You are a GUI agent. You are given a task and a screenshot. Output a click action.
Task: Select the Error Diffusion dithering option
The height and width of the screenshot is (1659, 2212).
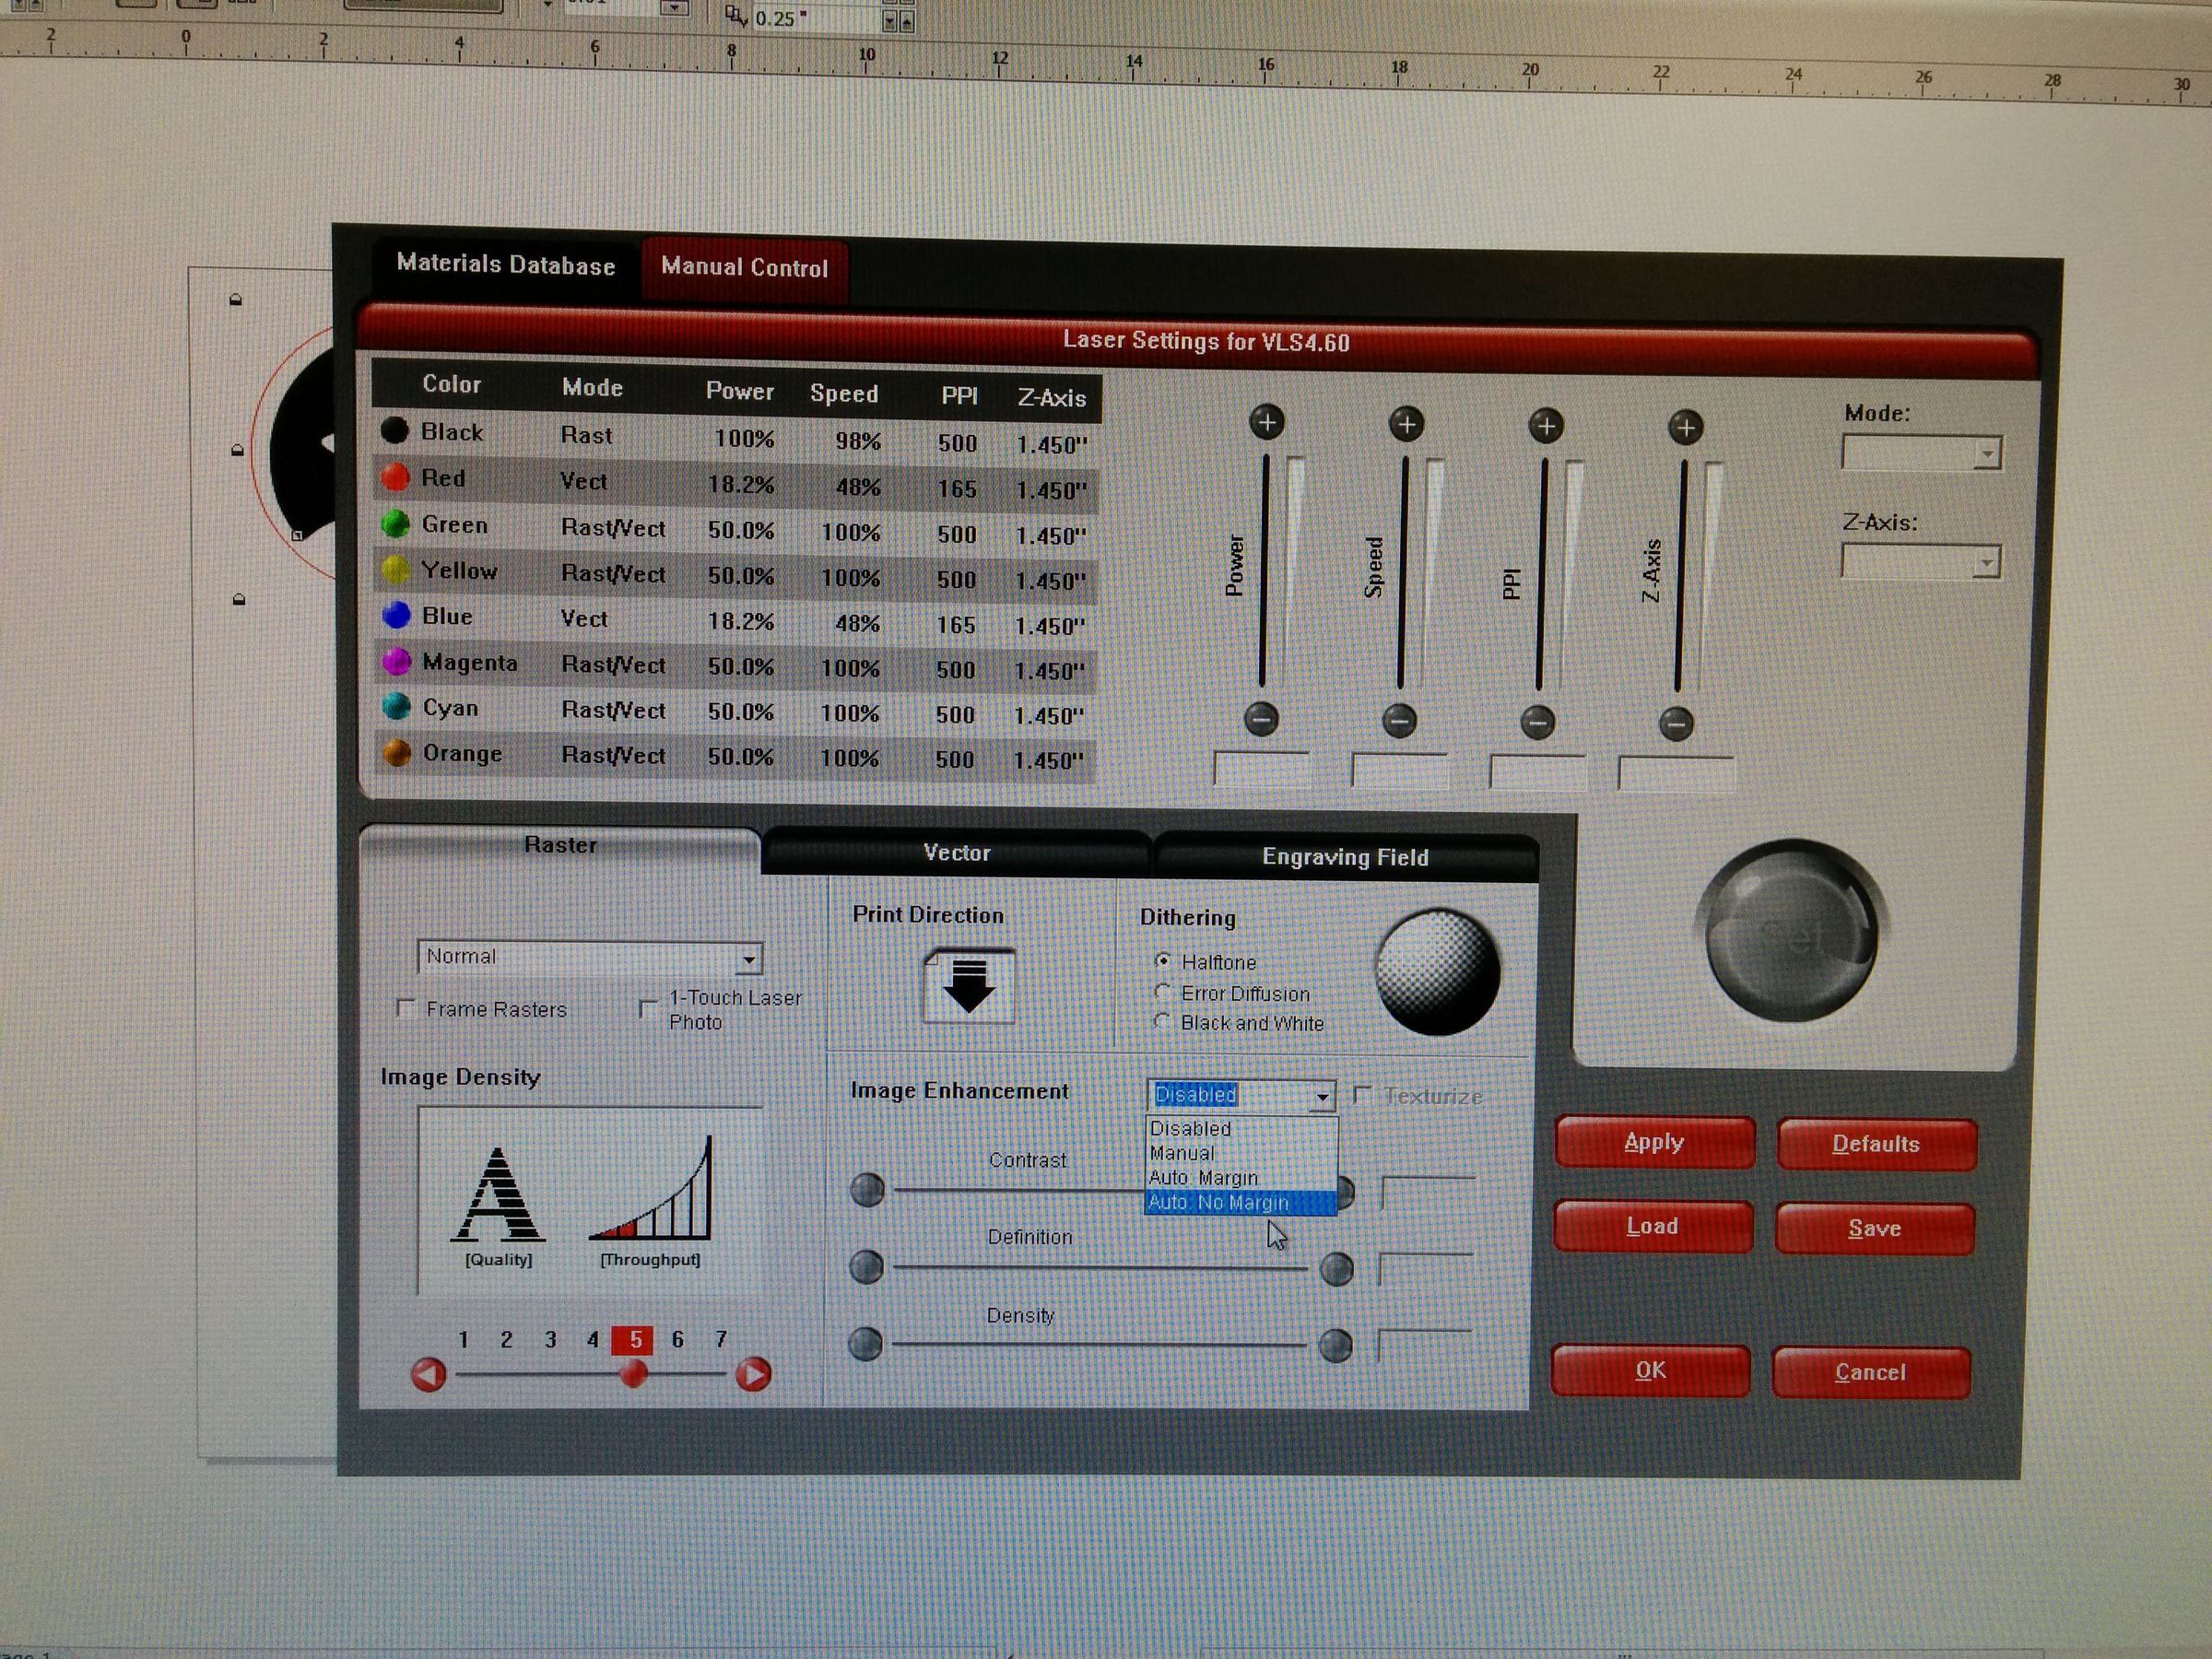[x=1162, y=992]
